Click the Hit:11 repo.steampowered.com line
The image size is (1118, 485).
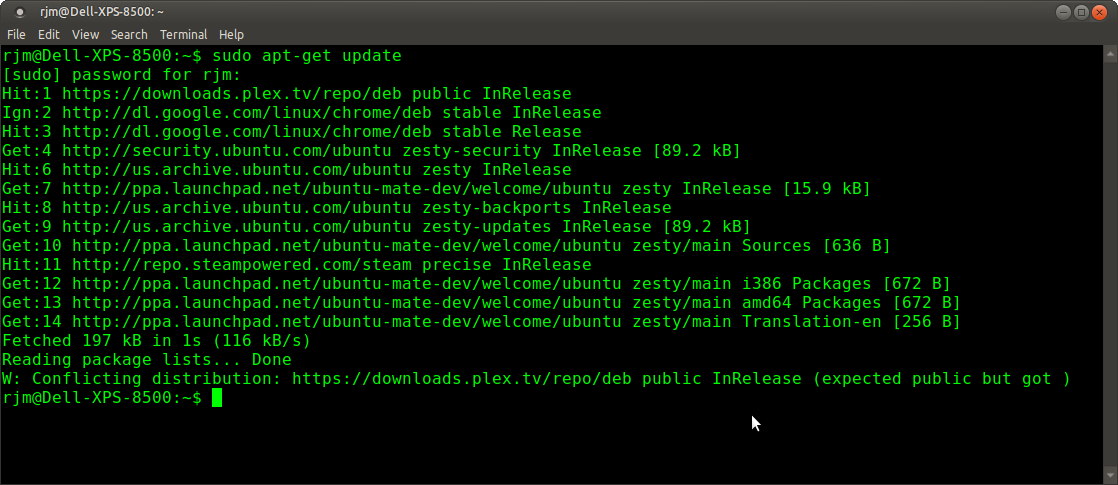coord(297,265)
